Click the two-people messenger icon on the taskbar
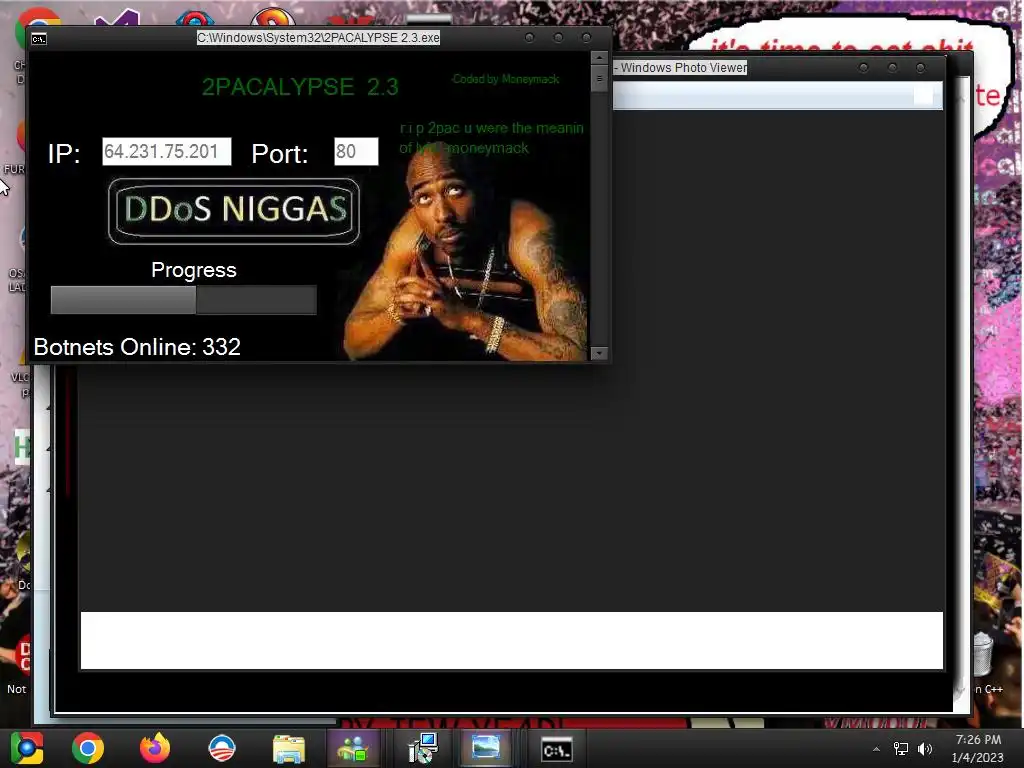This screenshot has height=768, width=1024. 353,748
